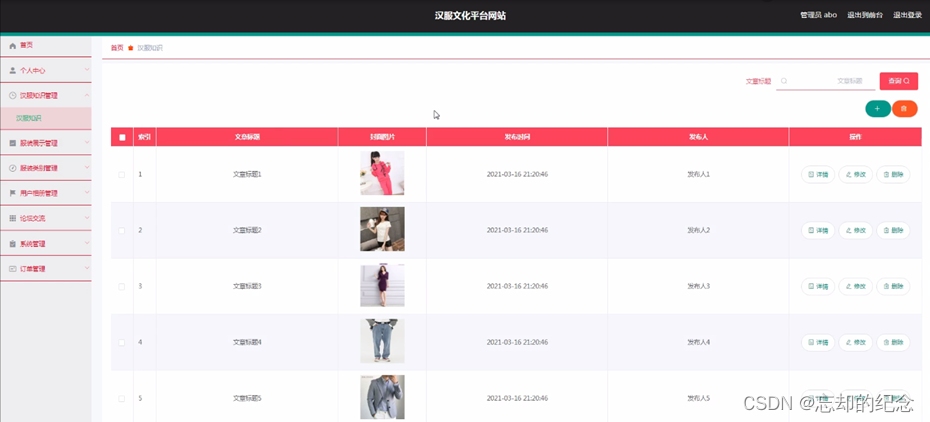Click 删除 for 文章标题4 row
The image size is (930, 422).
[893, 343]
